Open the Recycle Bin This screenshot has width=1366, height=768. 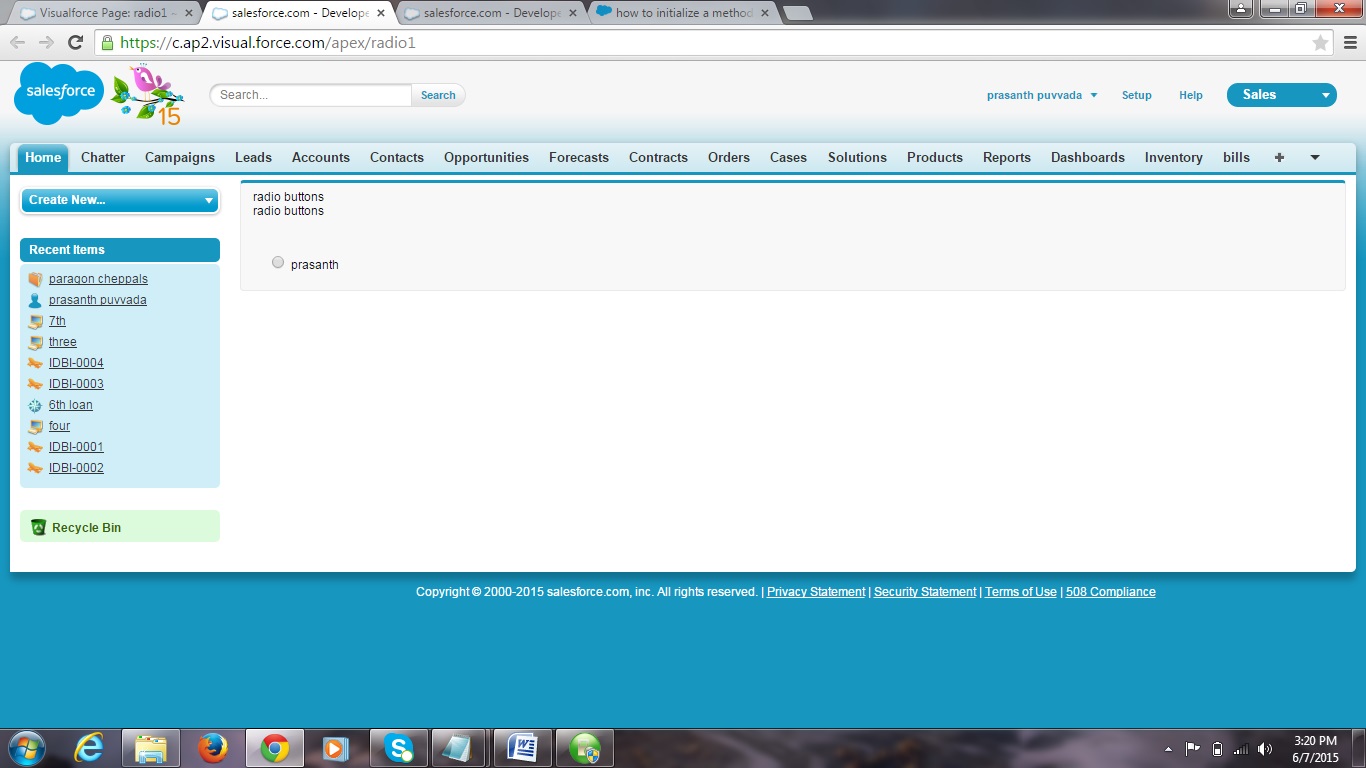[86, 527]
